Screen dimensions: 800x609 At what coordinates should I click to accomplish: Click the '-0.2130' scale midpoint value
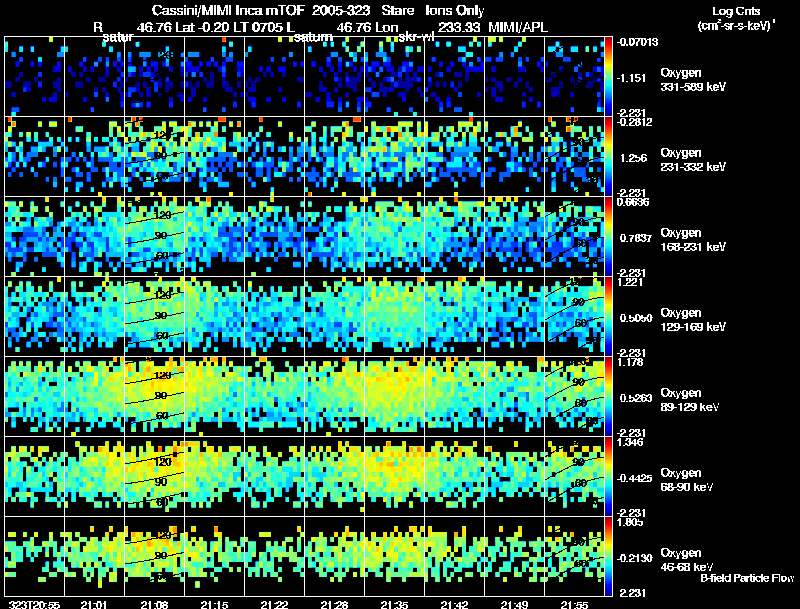(634, 558)
